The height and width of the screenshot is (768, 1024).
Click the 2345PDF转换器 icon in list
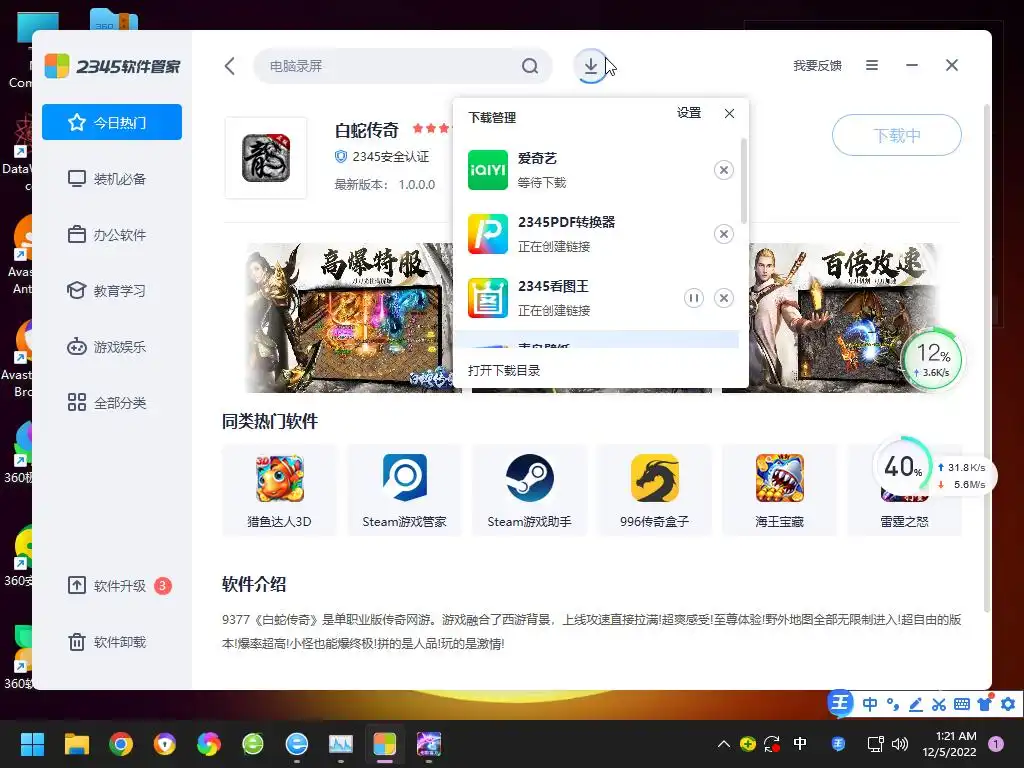(488, 234)
